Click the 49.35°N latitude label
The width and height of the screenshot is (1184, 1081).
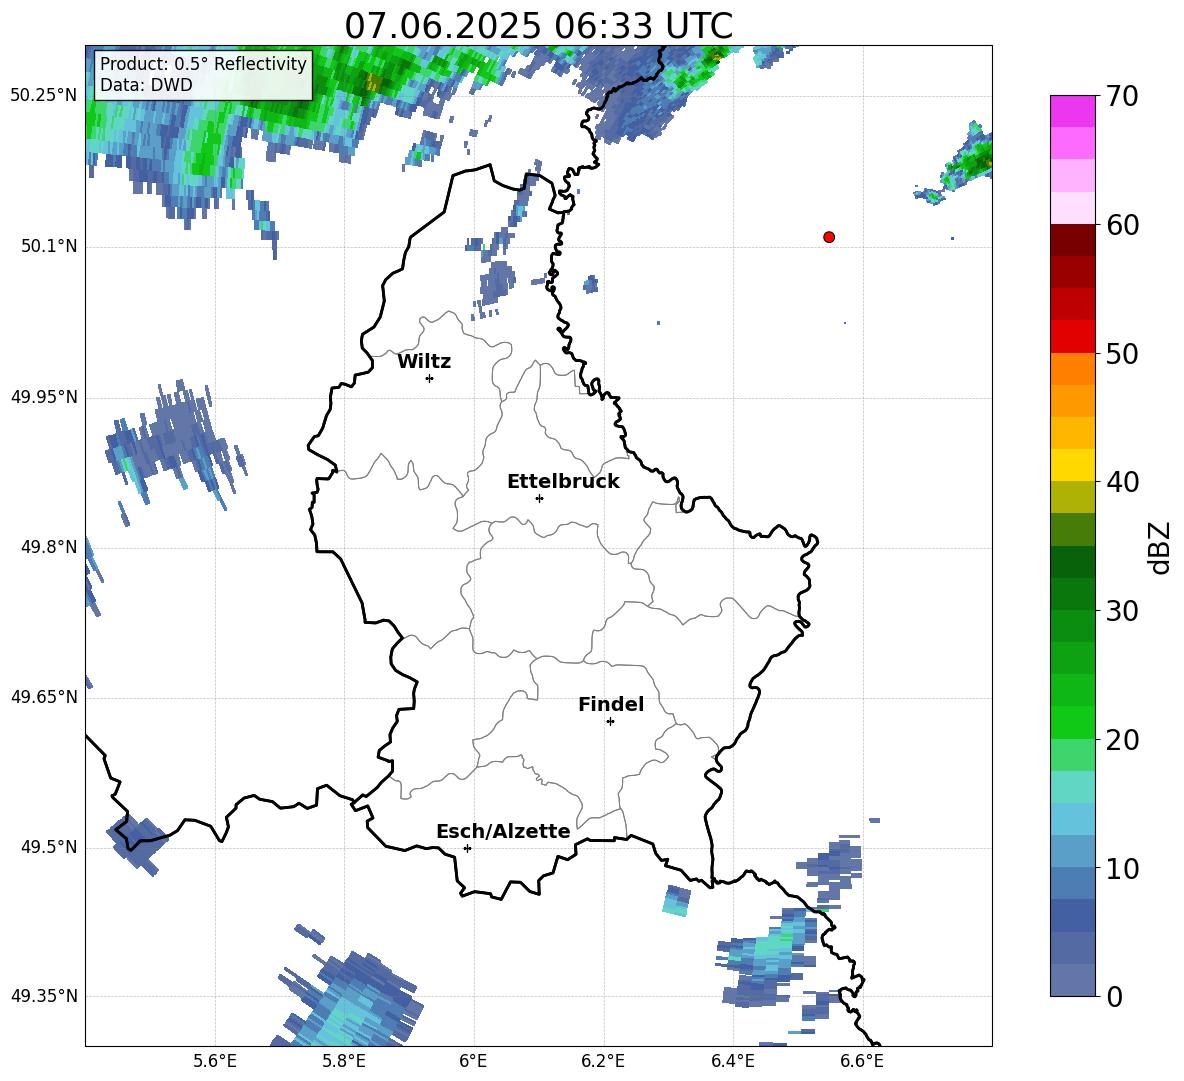pos(44,996)
